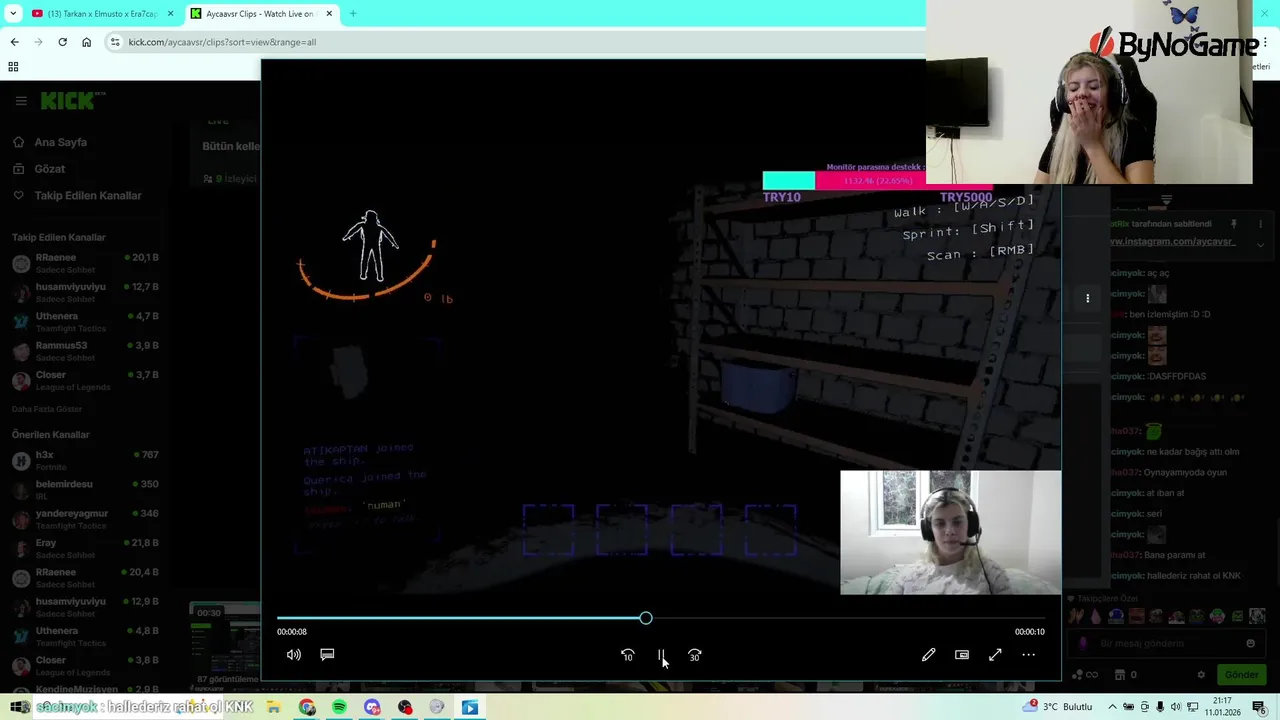Open the player's more options menu

click(x=1028, y=655)
